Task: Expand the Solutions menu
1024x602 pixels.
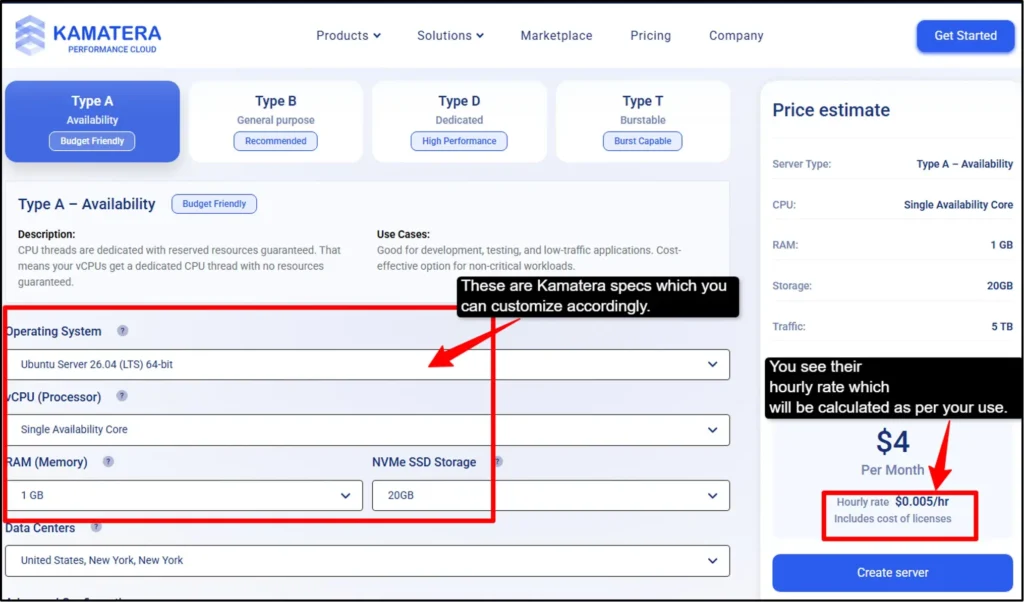Action: click(x=450, y=35)
